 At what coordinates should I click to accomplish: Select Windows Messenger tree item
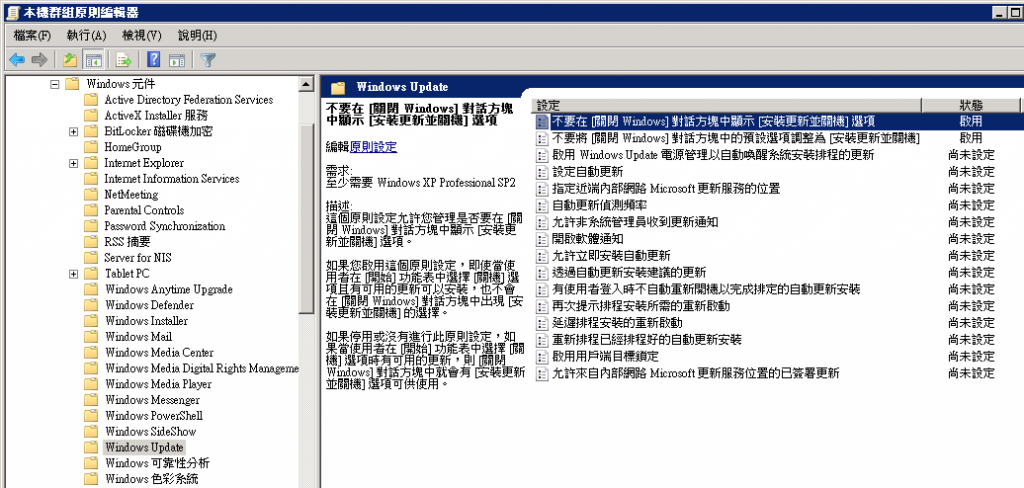point(152,400)
